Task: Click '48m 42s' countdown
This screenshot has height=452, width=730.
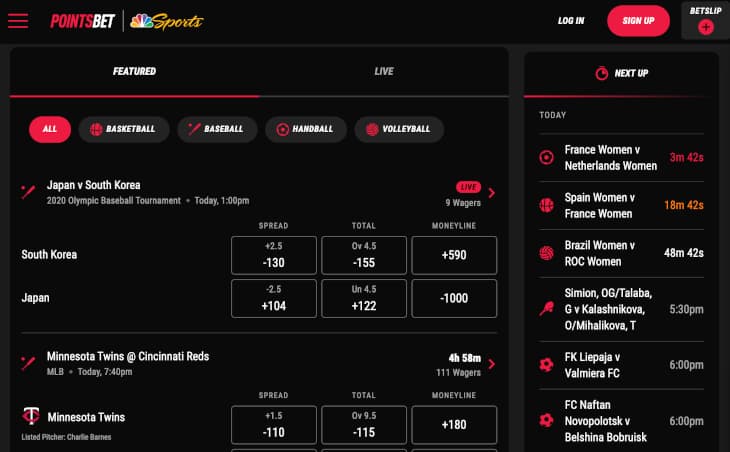Action: click(x=684, y=253)
